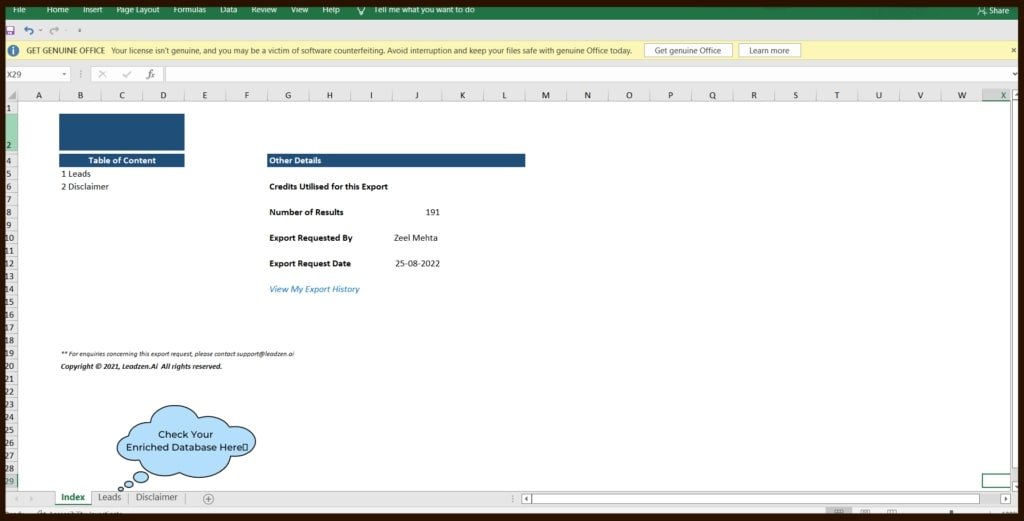Viewport: 1024px width, 521px height.
Task: Click the Cancel X icon in formula bar
Action: [102, 74]
